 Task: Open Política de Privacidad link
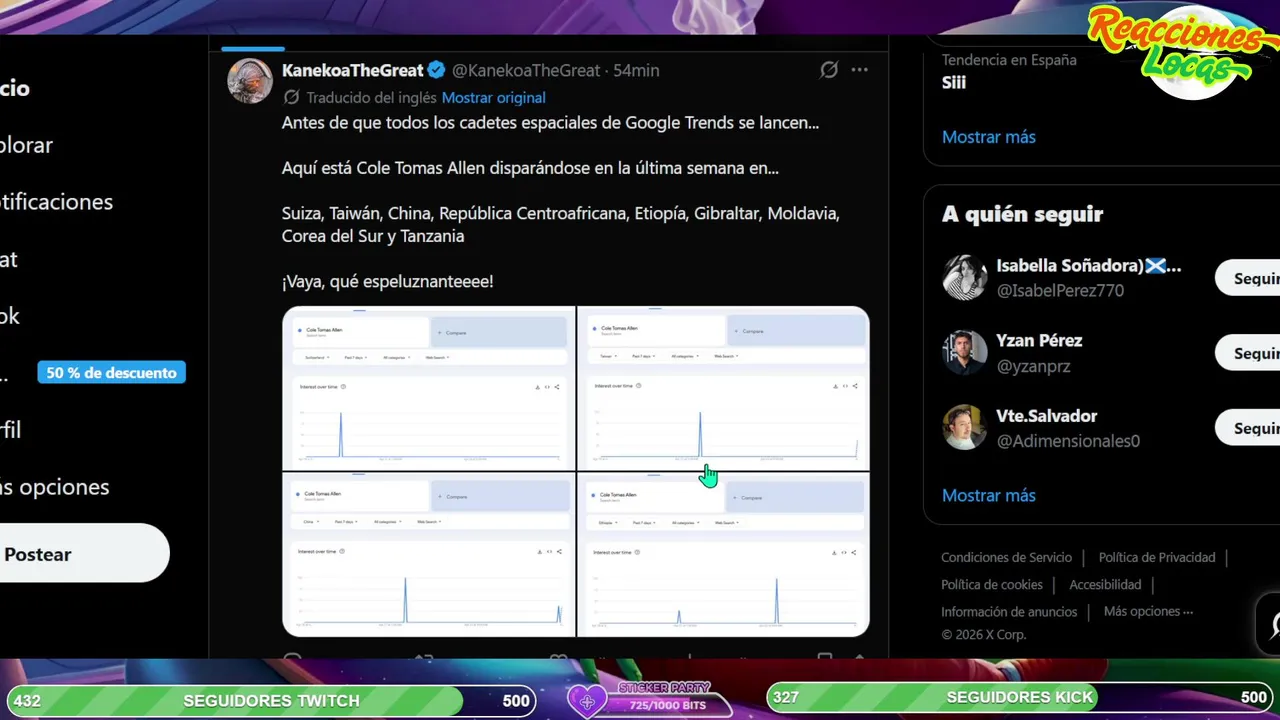coord(1157,557)
